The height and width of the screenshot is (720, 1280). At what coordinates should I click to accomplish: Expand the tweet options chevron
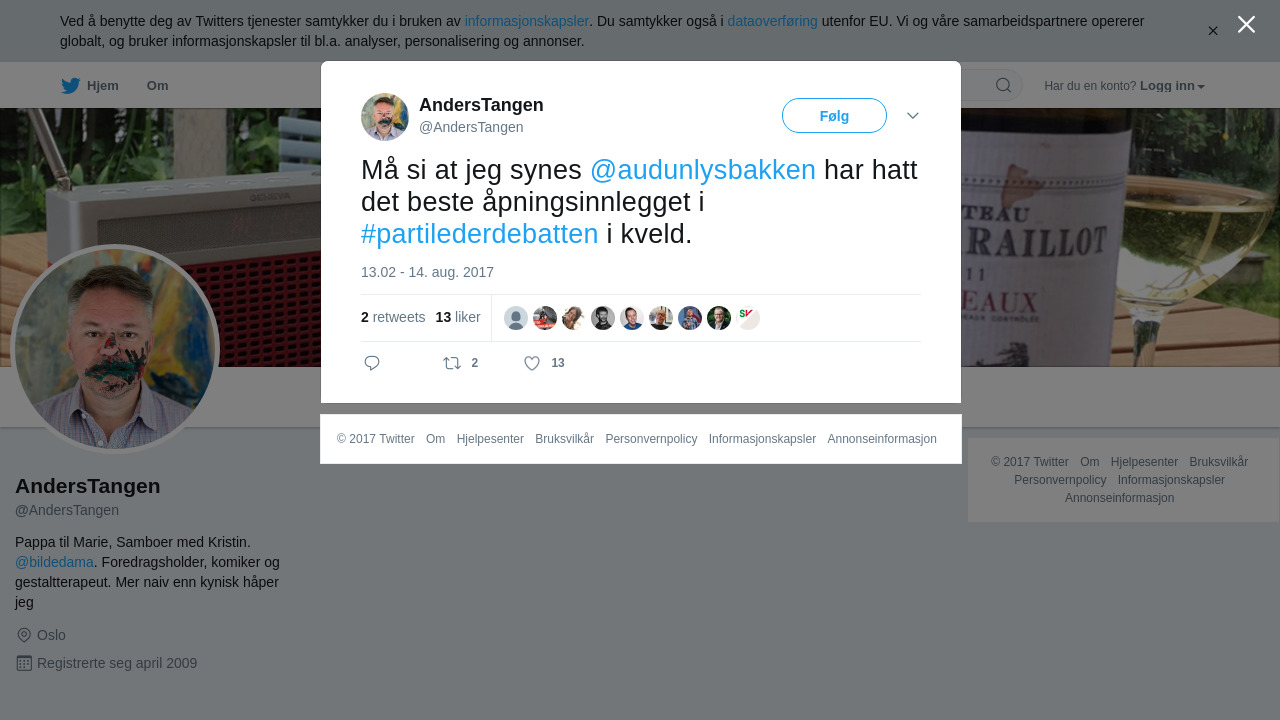(x=913, y=116)
